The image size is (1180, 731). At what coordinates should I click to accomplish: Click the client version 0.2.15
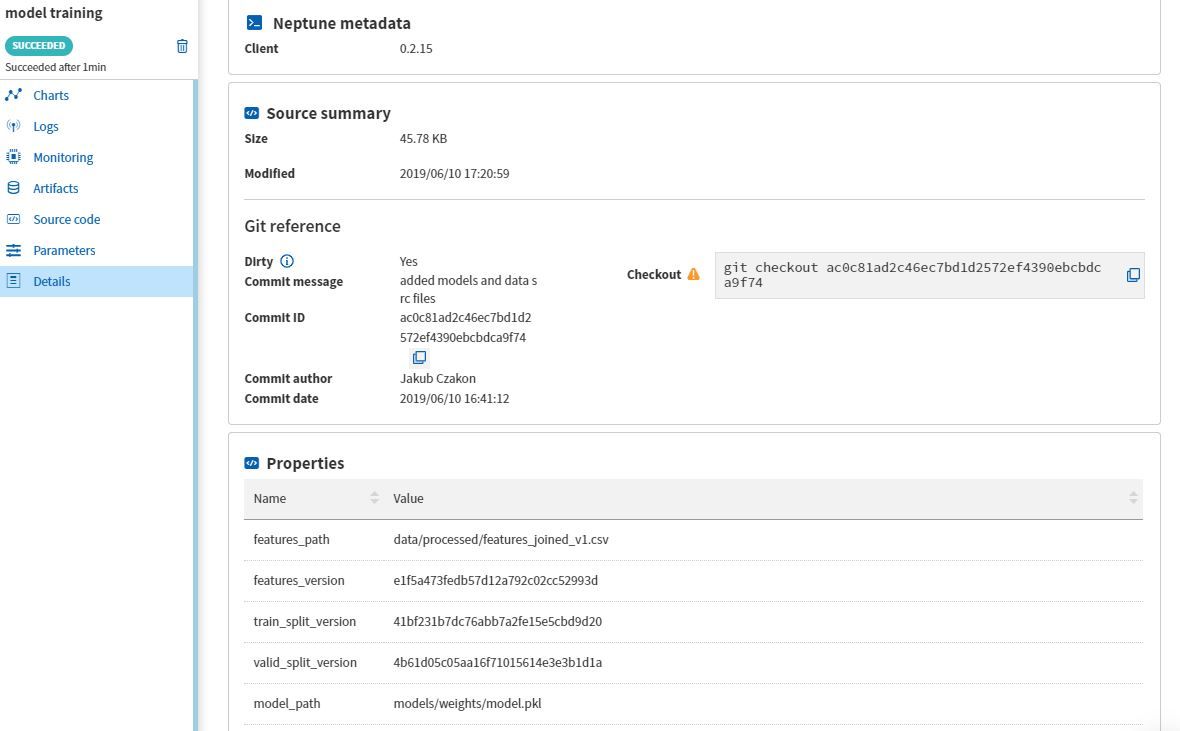point(416,48)
